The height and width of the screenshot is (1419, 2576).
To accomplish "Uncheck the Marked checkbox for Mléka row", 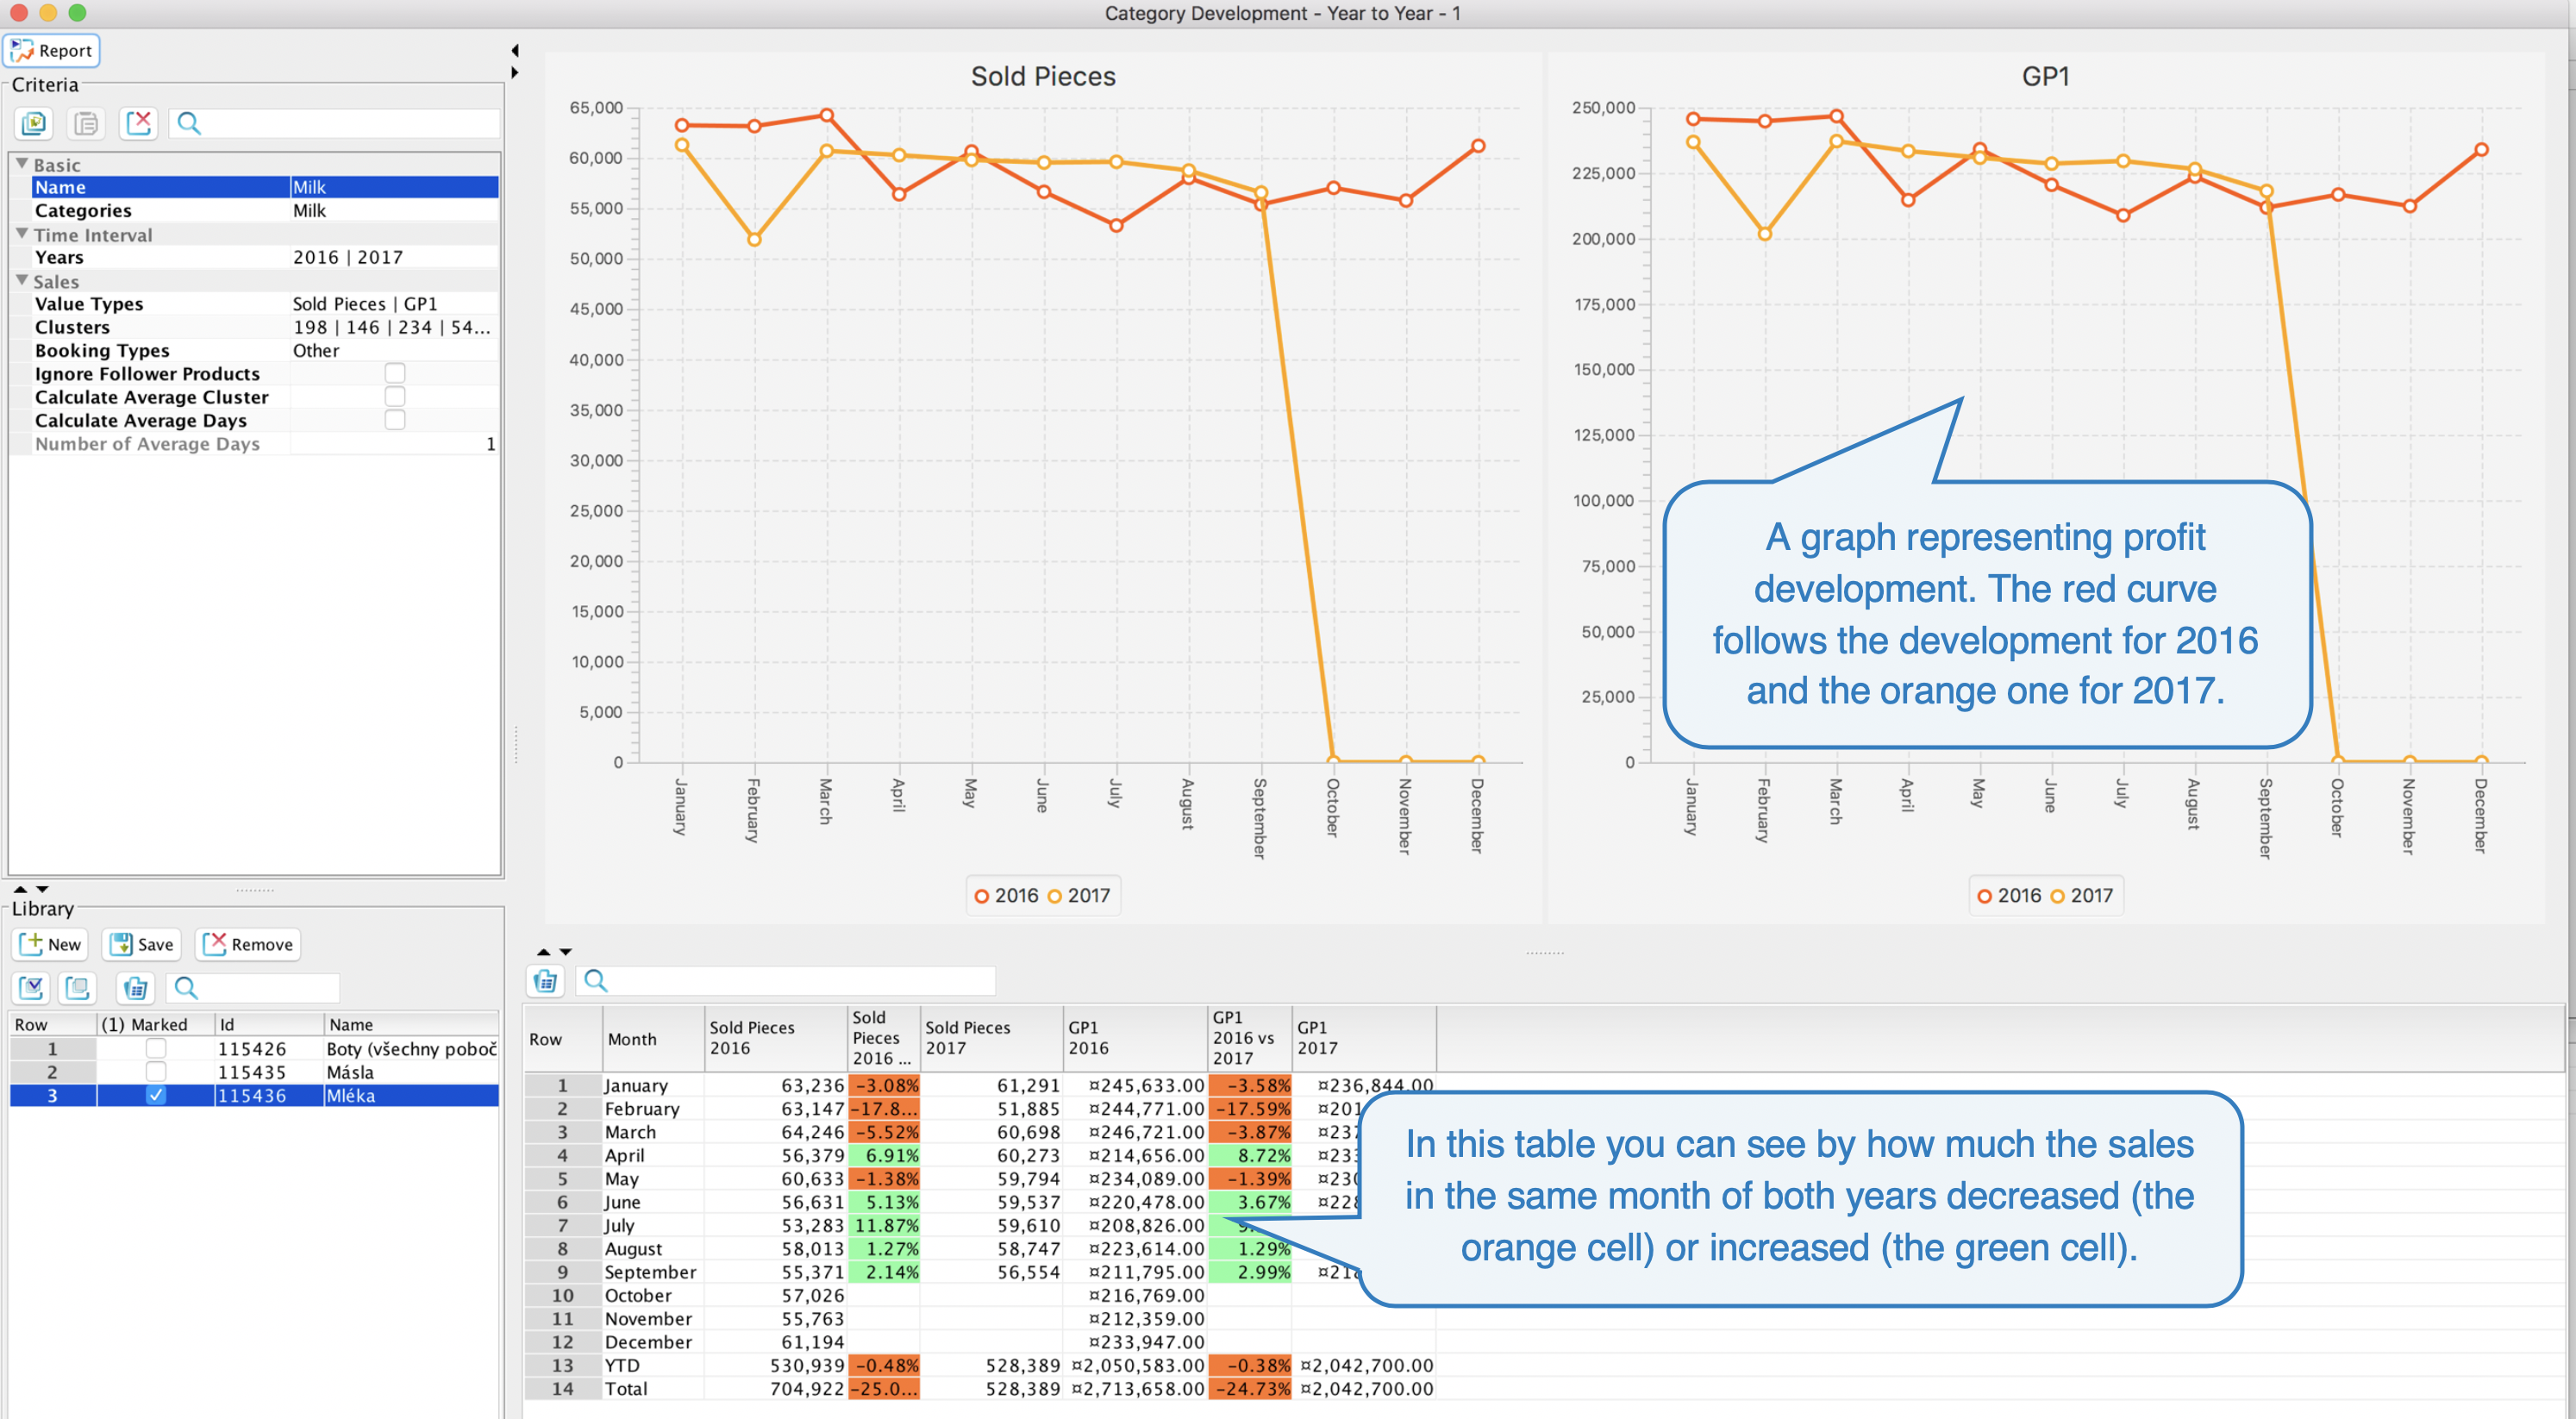I will [x=156, y=1095].
